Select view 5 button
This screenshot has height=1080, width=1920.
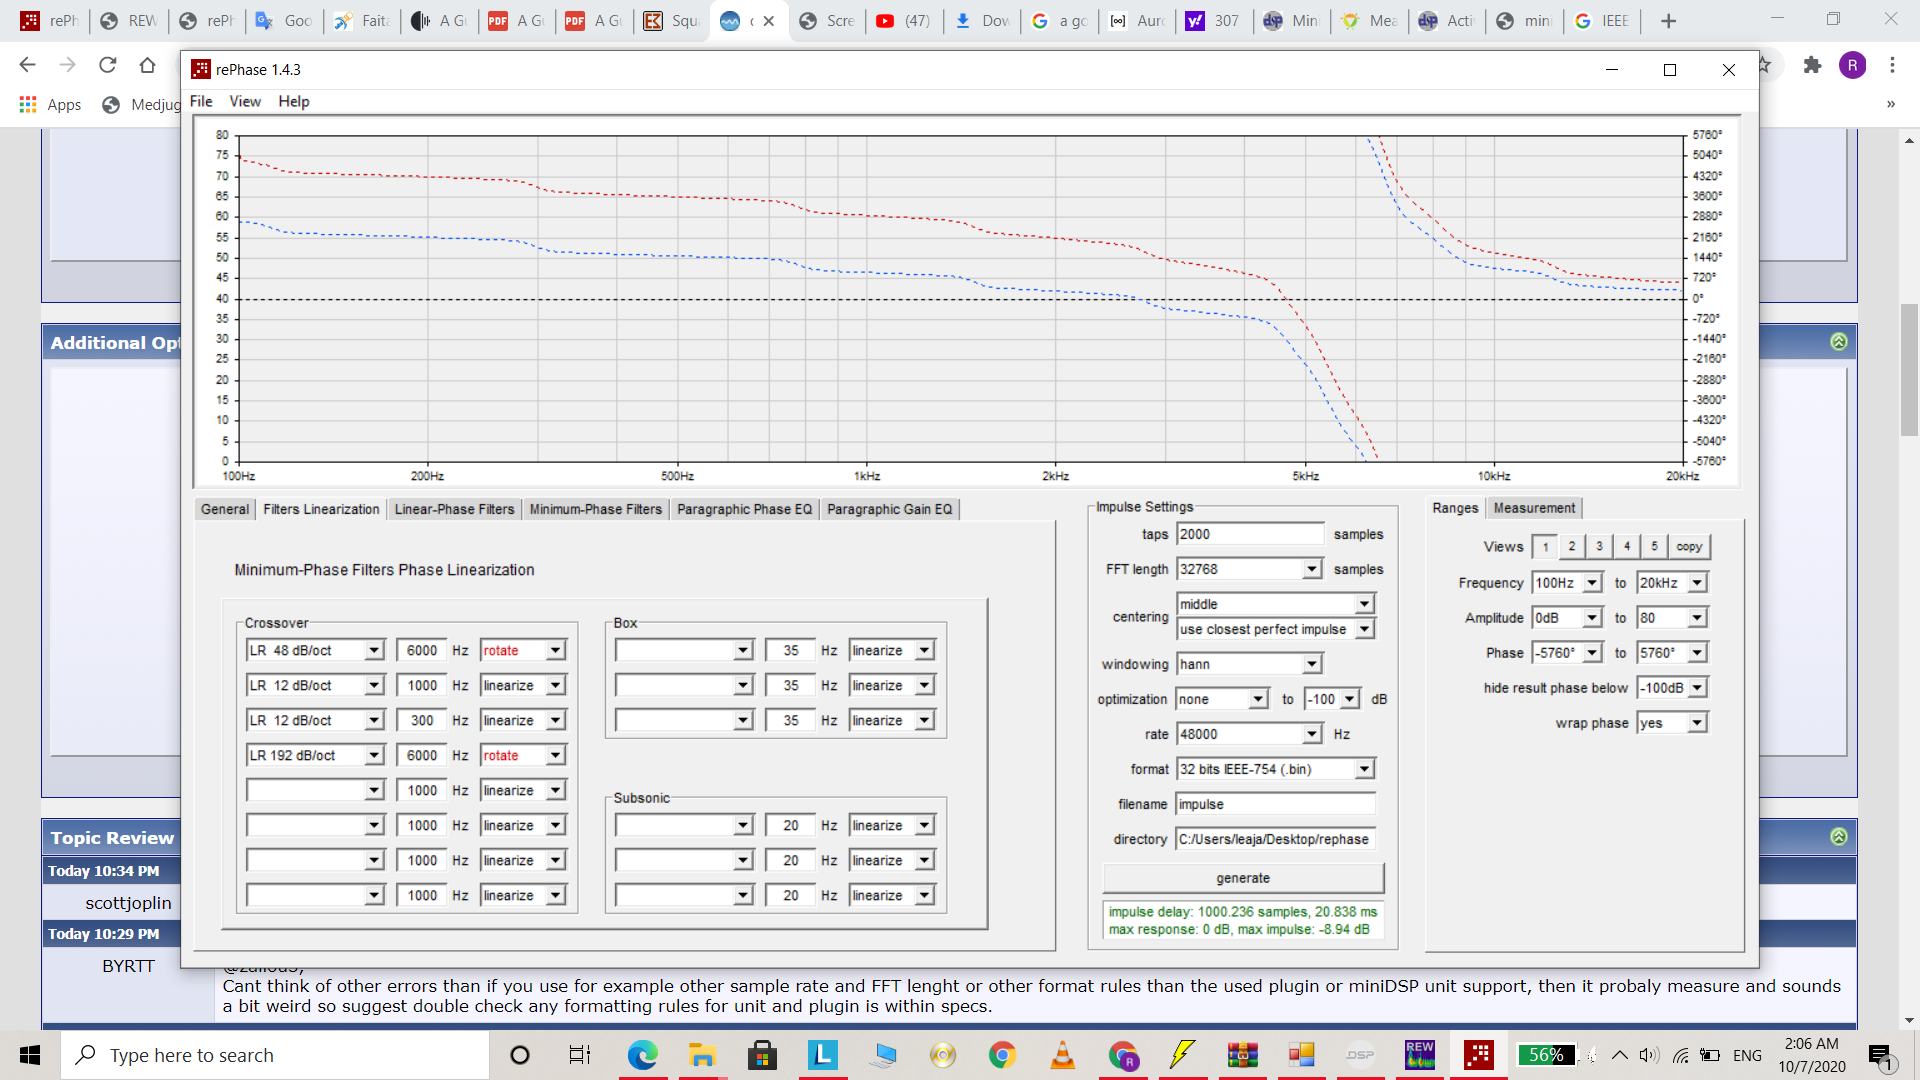click(1654, 547)
